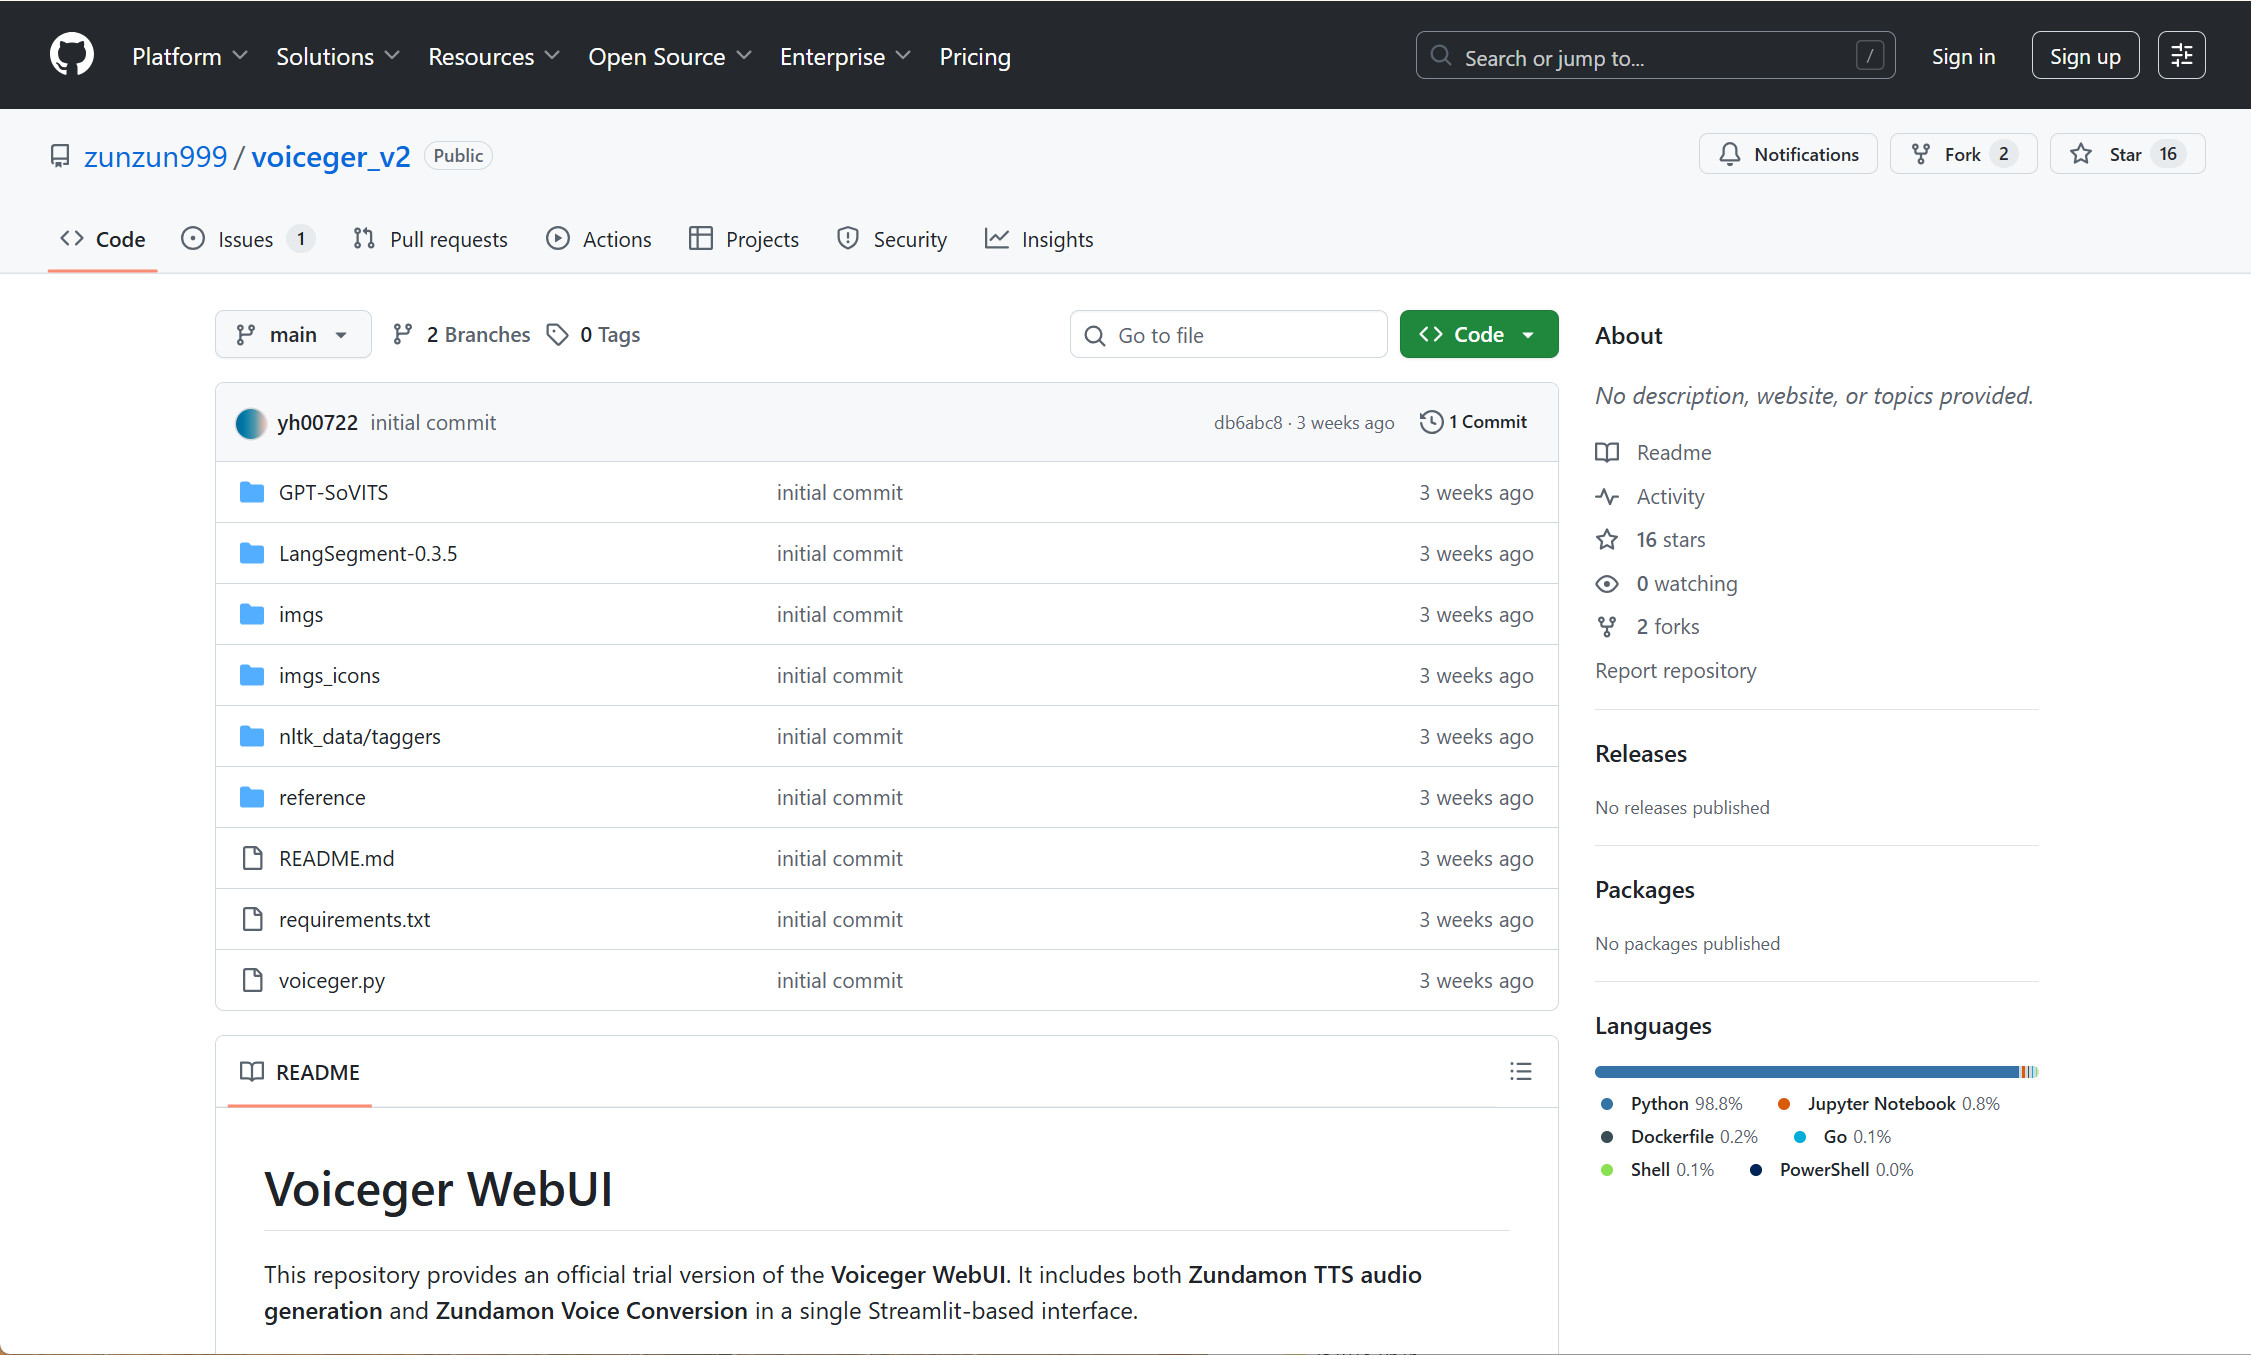The height and width of the screenshot is (1355, 2251).
Task: Click the GitHub logo icon
Action: 72,55
